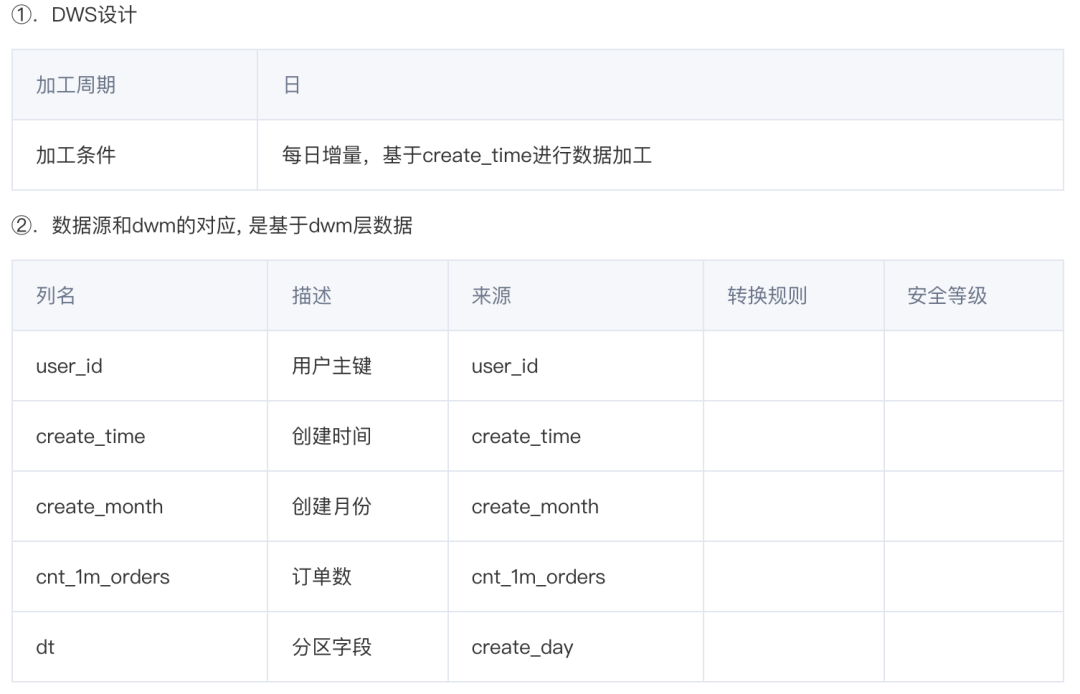Image resolution: width=1080 pixels, height=694 pixels.
Task: Click cnt_1m_orders in the 来源 column
Action: (538, 577)
